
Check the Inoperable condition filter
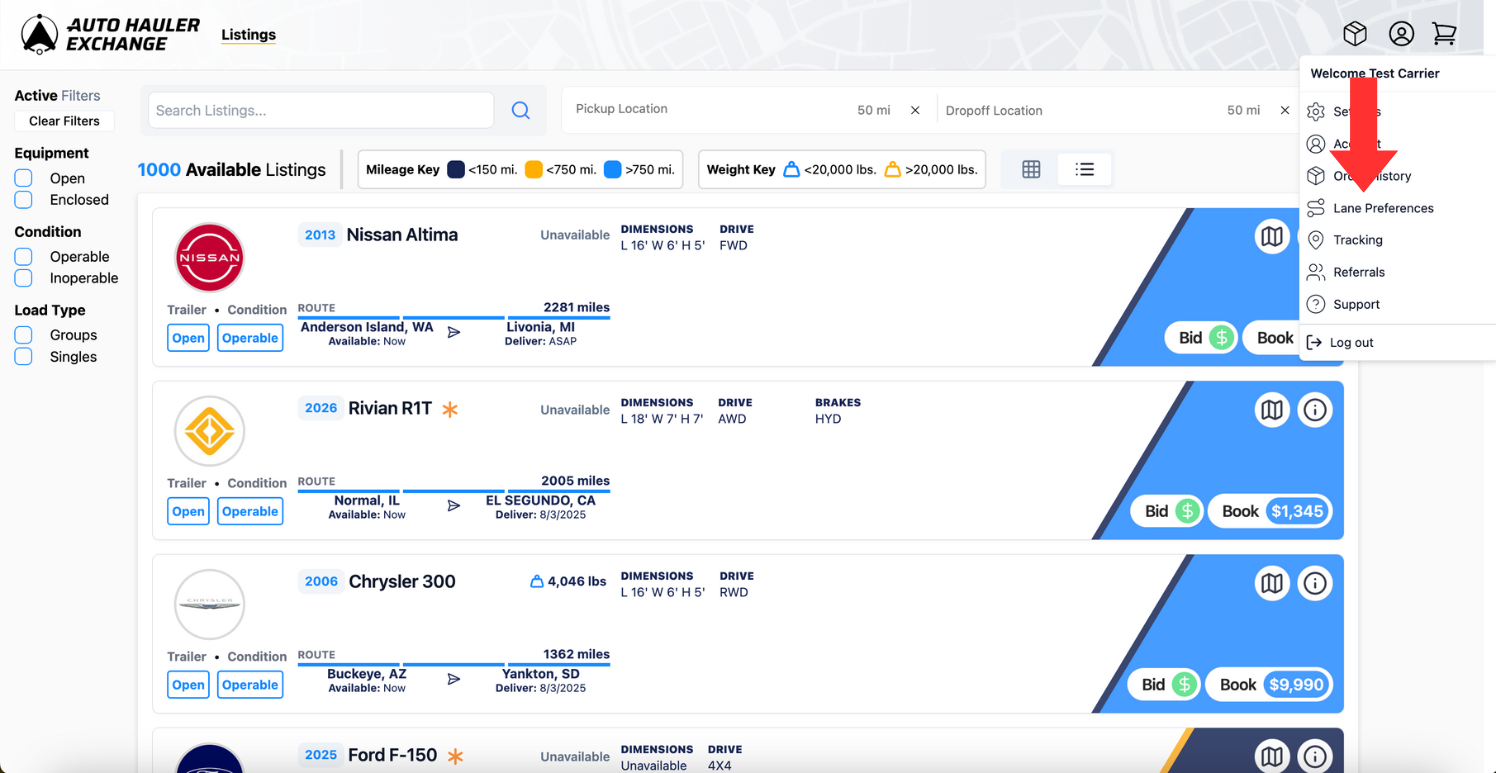[x=23, y=278]
